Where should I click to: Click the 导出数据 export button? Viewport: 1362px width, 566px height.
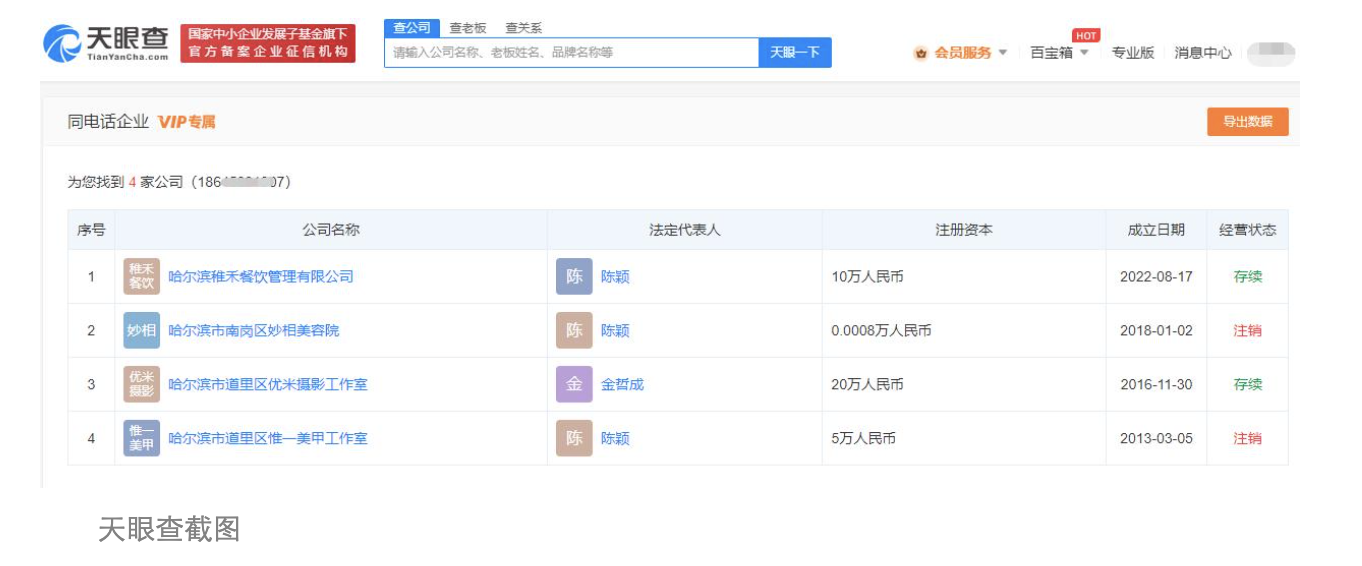pos(1247,122)
